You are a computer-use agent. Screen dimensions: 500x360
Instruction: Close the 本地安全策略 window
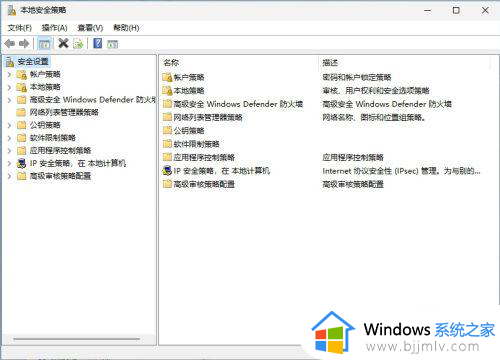(x=485, y=10)
